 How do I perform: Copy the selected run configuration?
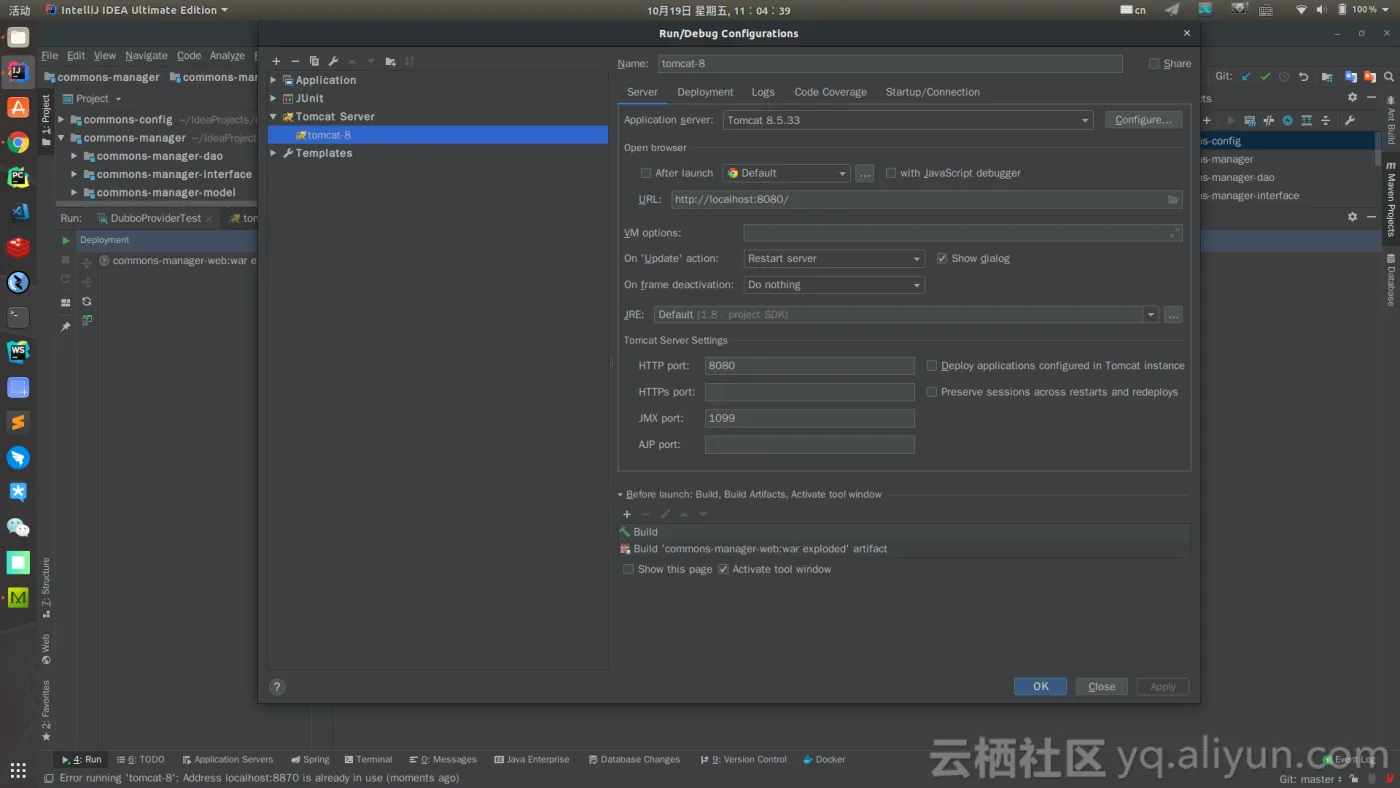tap(314, 61)
